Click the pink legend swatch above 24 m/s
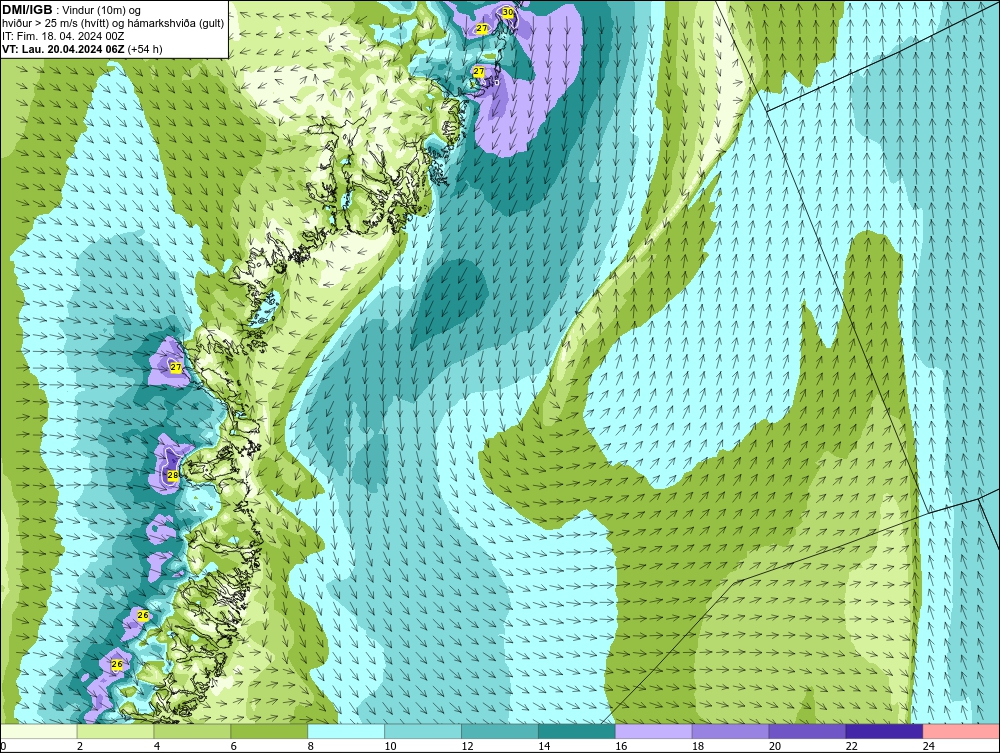1000x753 pixels. click(961, 731)
